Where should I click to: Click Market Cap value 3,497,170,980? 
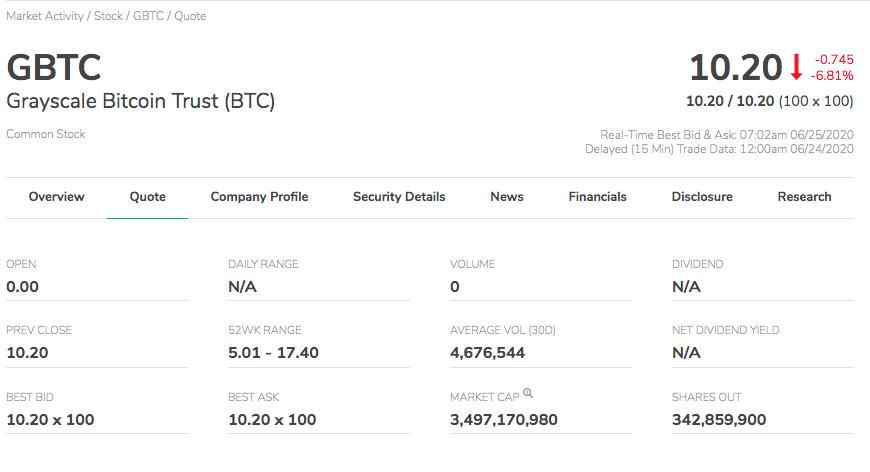(x=504, y=420)
